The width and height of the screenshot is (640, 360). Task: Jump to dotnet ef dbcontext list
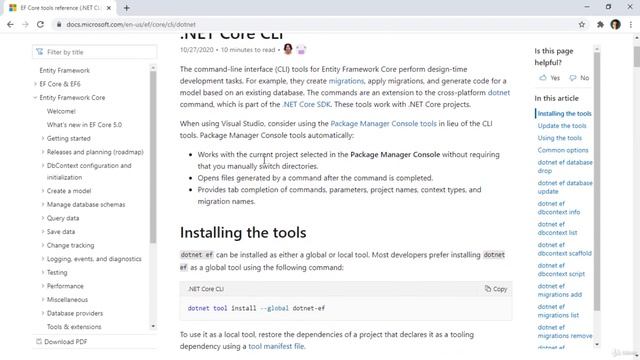point(557,229)
